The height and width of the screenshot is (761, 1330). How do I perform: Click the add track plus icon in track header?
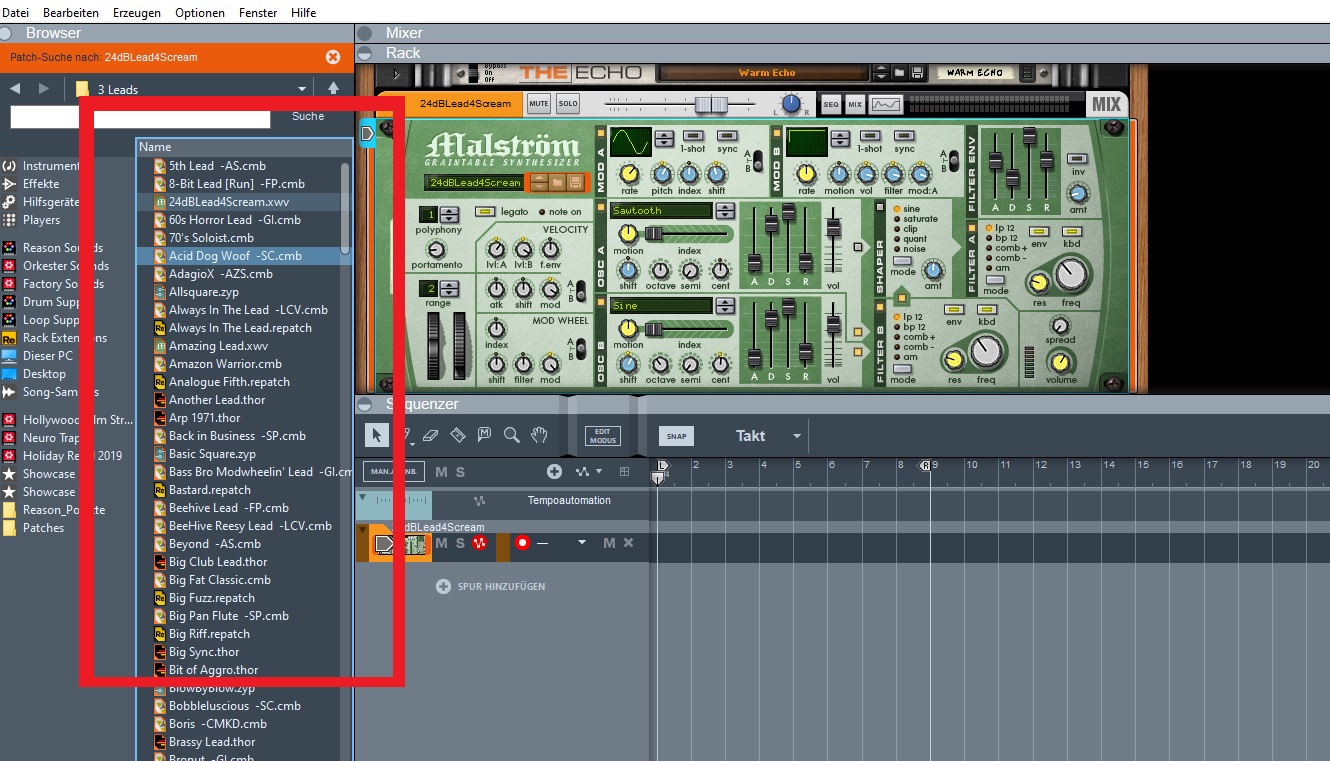click(x=554, y=471)
